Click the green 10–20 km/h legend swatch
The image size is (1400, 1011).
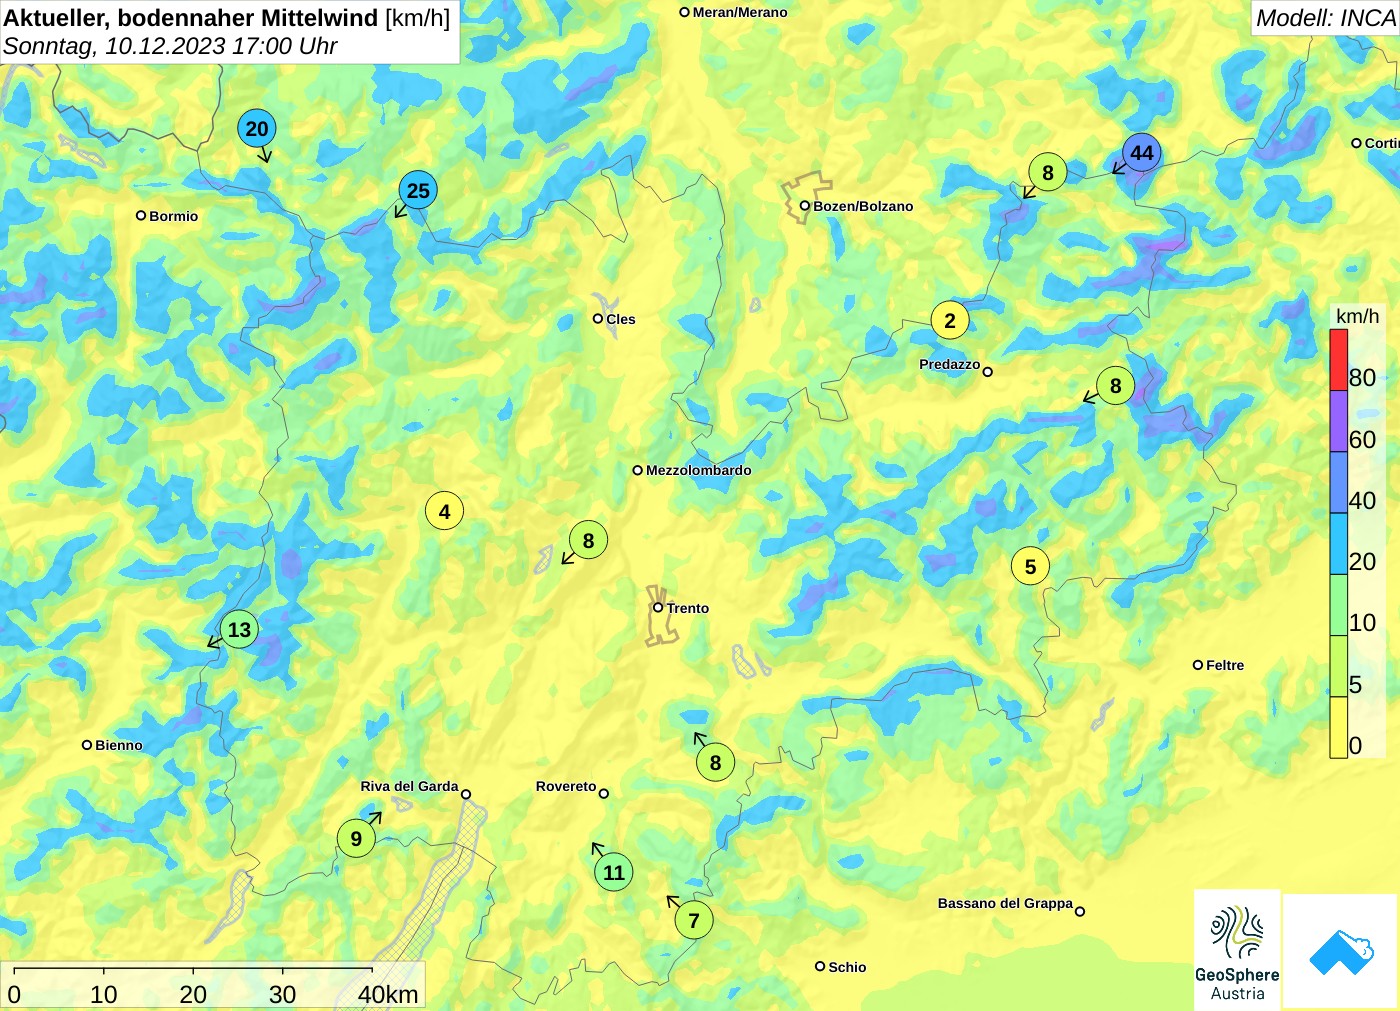coord(1339,605)
